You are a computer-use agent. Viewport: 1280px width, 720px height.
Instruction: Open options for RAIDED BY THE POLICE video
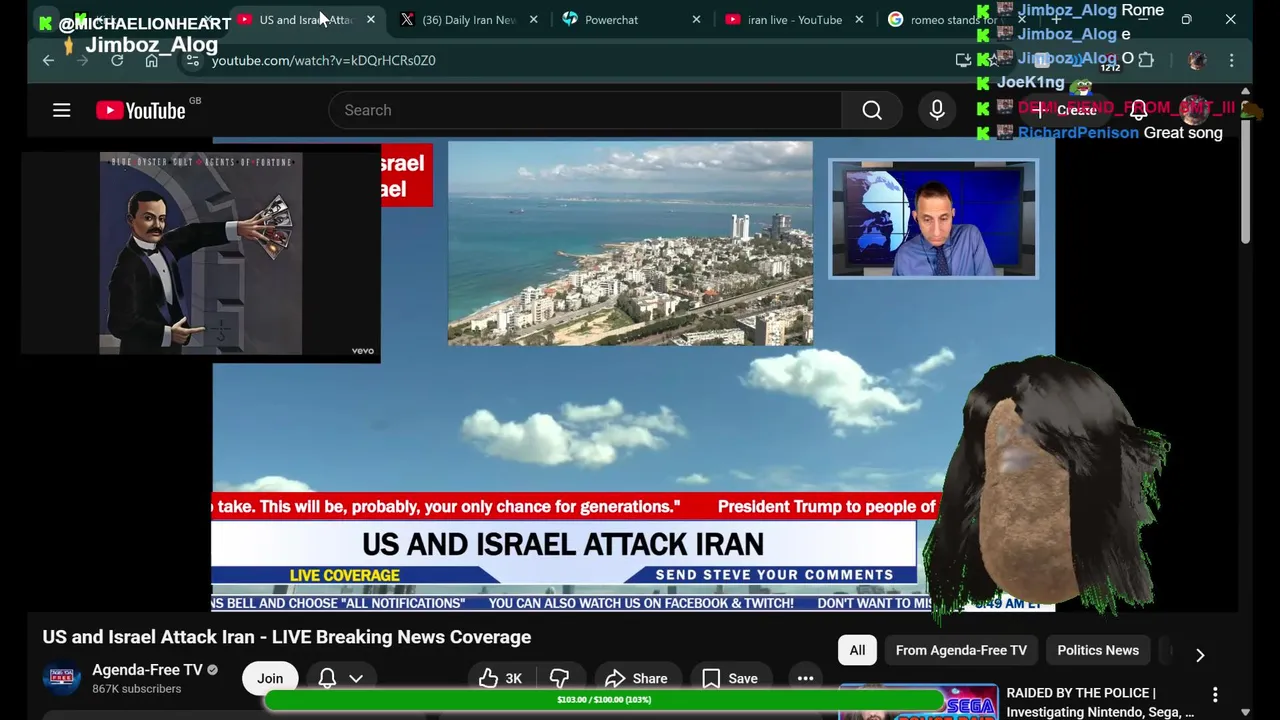click(1215, 694)
